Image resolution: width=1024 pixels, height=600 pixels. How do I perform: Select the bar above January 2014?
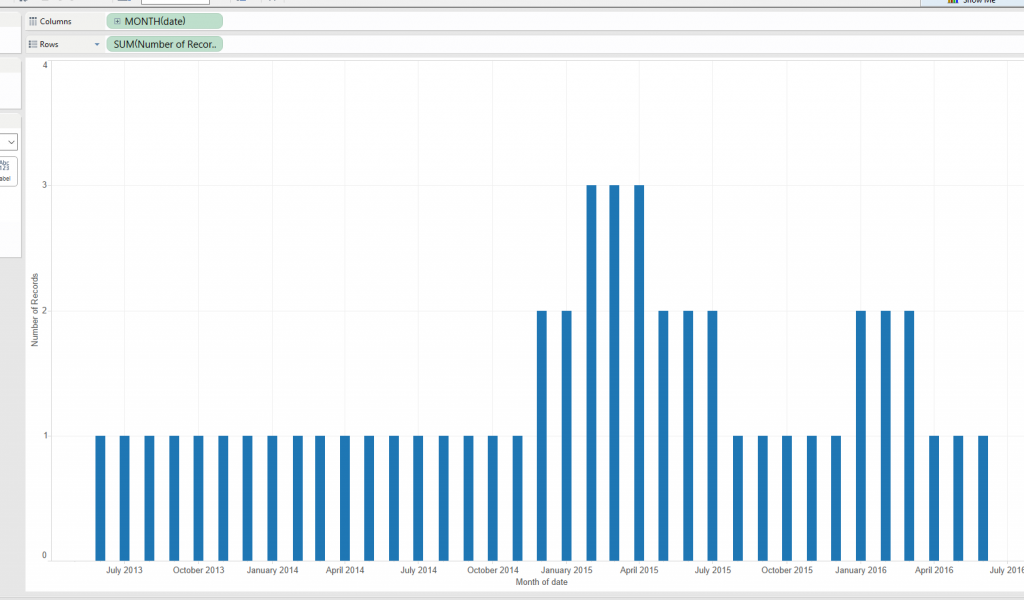tap(272, 498)
